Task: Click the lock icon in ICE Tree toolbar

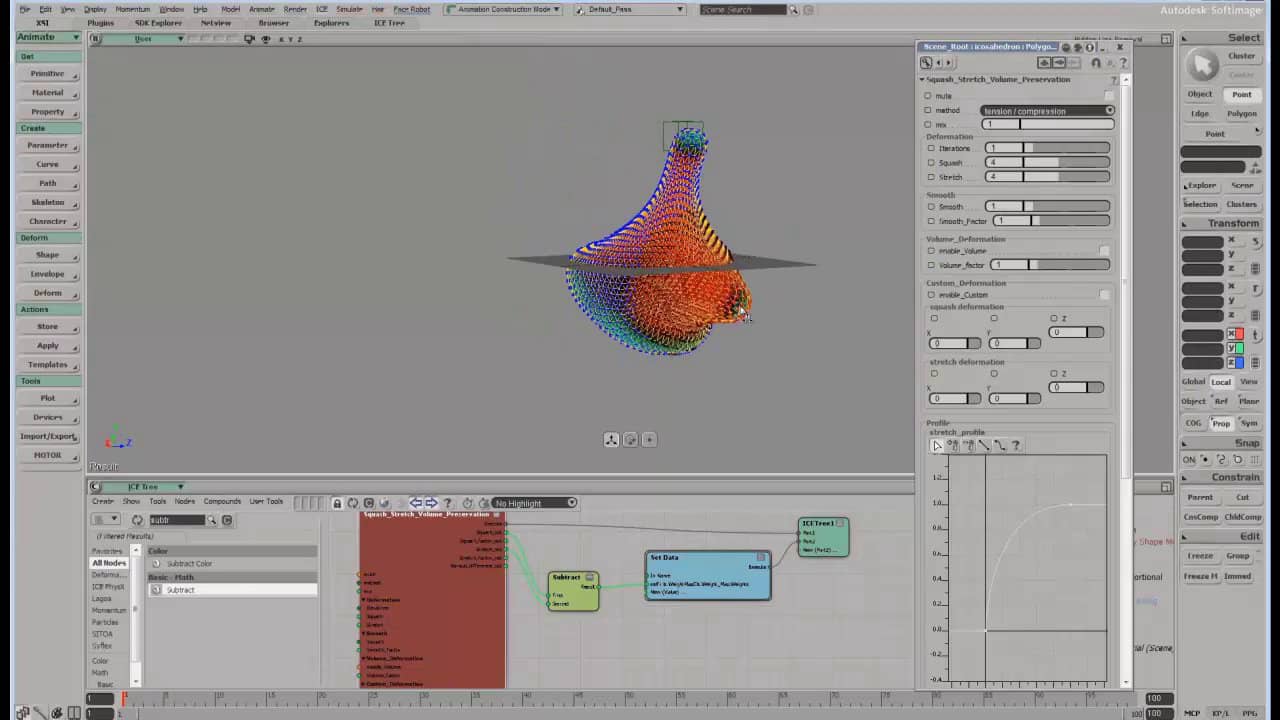Action: (337, 503)
